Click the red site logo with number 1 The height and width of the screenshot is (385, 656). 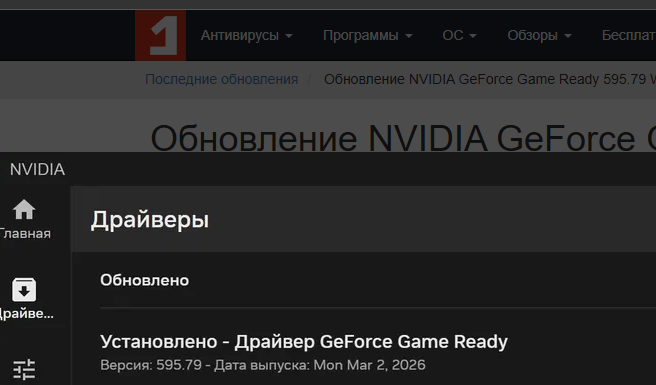pos(160,36)
